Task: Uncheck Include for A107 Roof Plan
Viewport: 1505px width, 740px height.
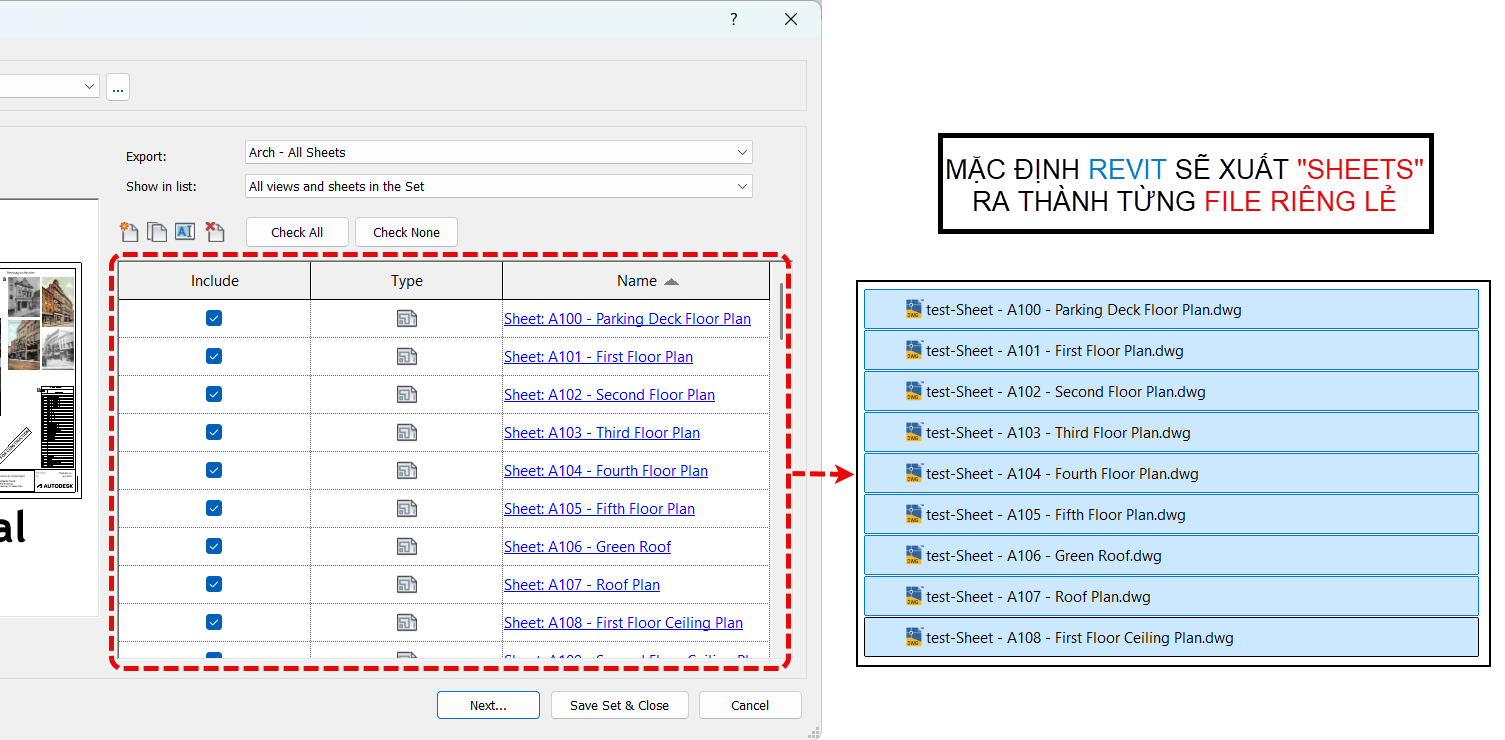Action: point(214,584)
